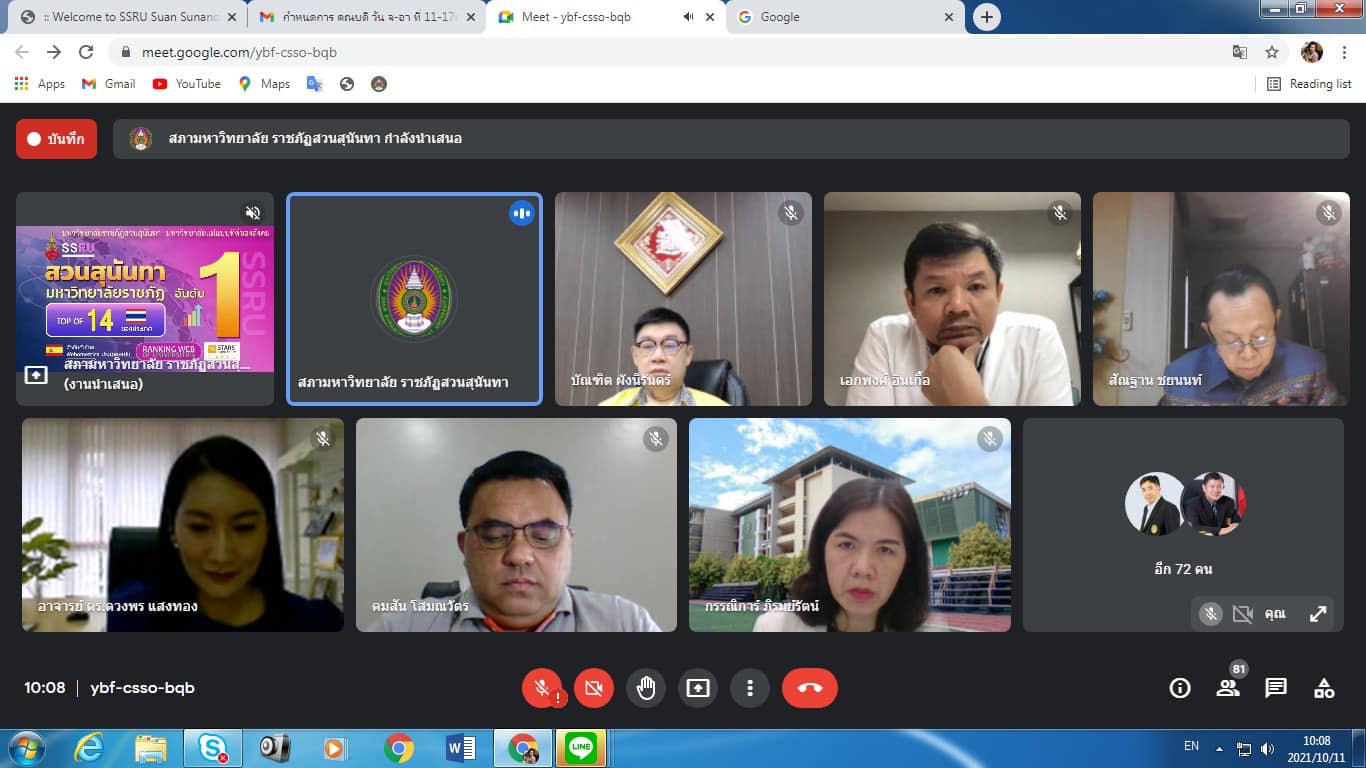Open more options three-dot menu
Viewport: 1366px width, 768px height.
pyautogui.click(x=749, y=688)
